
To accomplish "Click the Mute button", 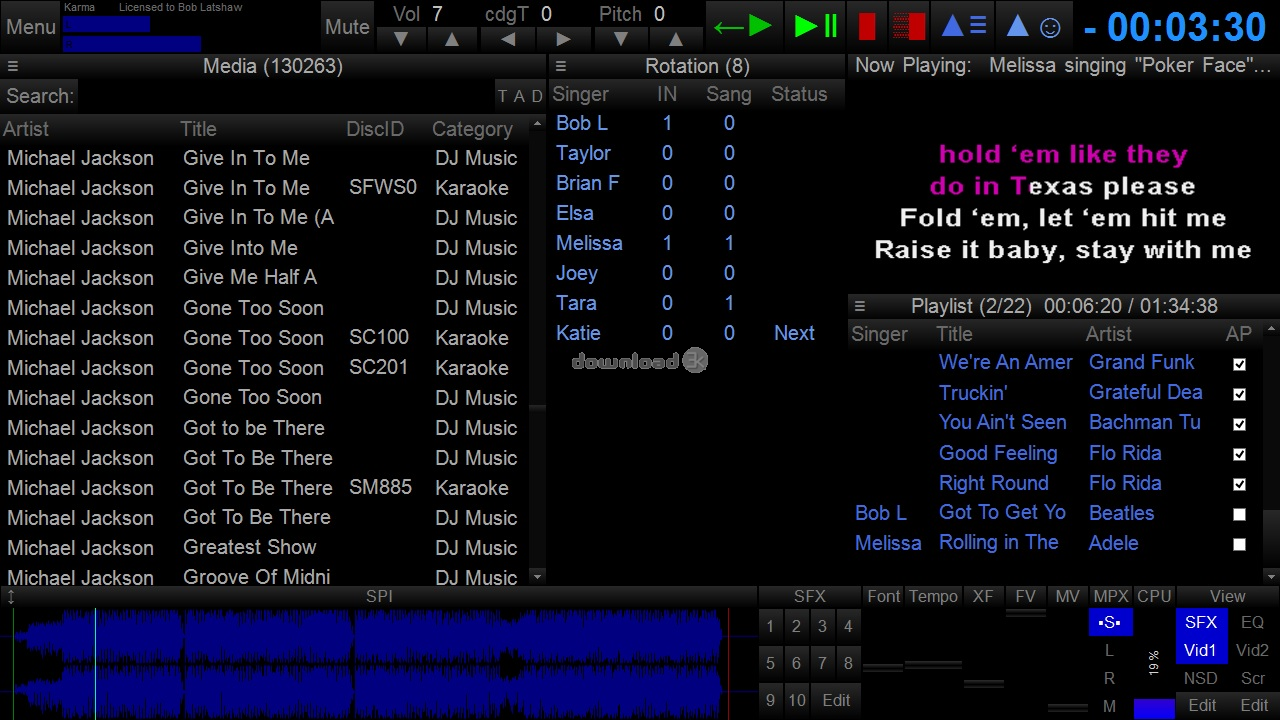I will 347,27.
